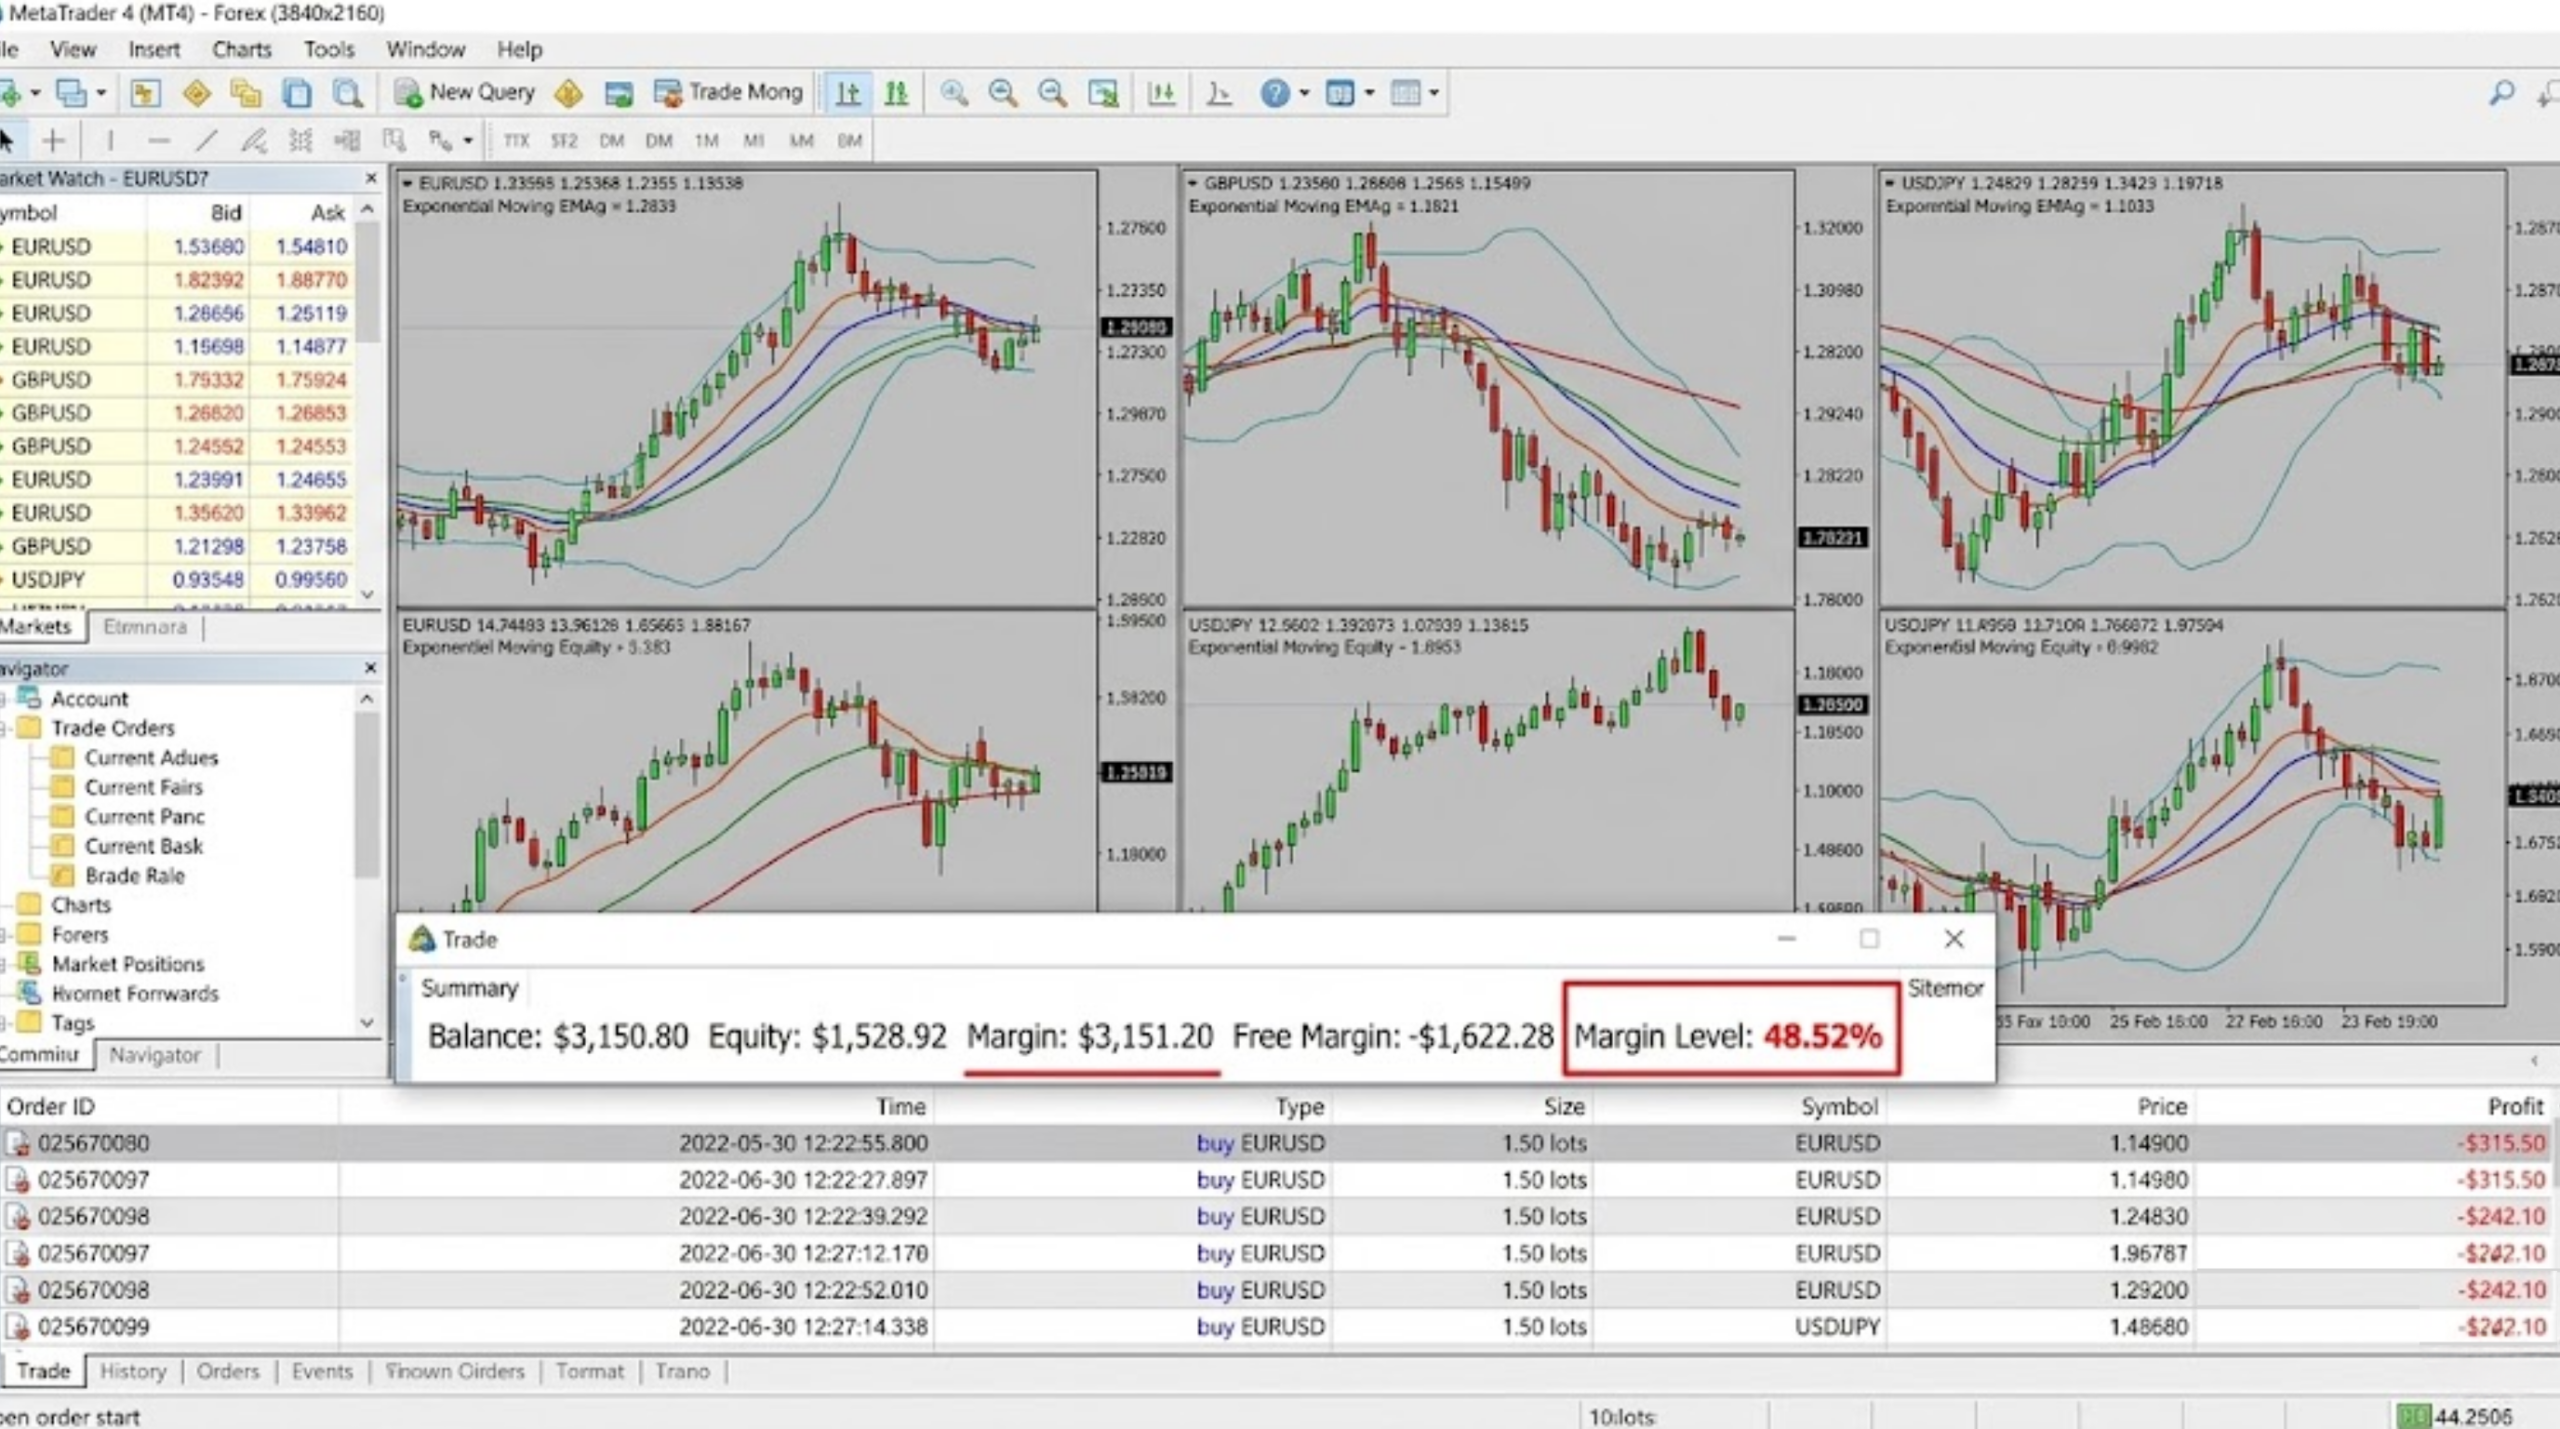Switch chart to the MM timeframe
2560x1429 pixels.
801,141
